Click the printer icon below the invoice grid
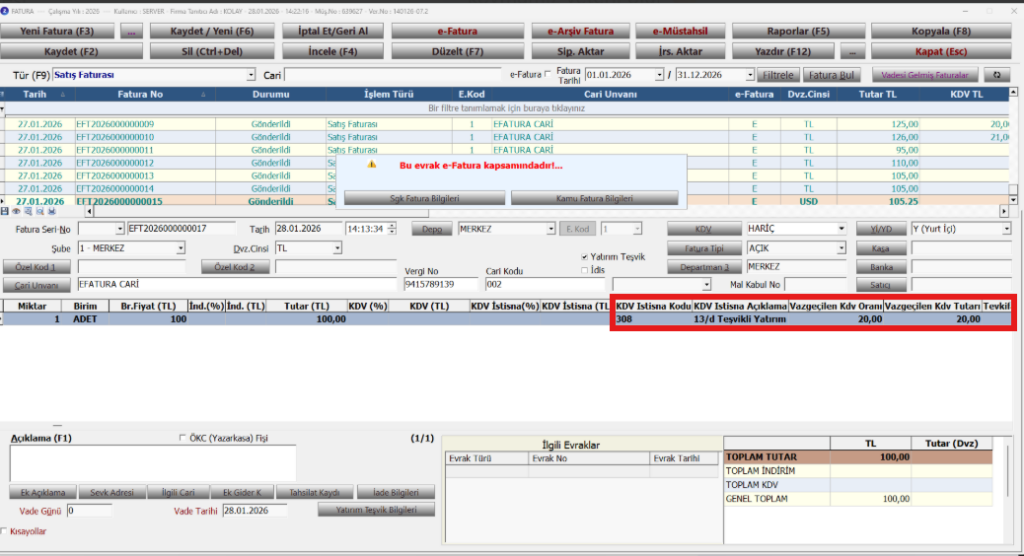The height and width of the screenshot is (556, 1024). tap(52, 211)
